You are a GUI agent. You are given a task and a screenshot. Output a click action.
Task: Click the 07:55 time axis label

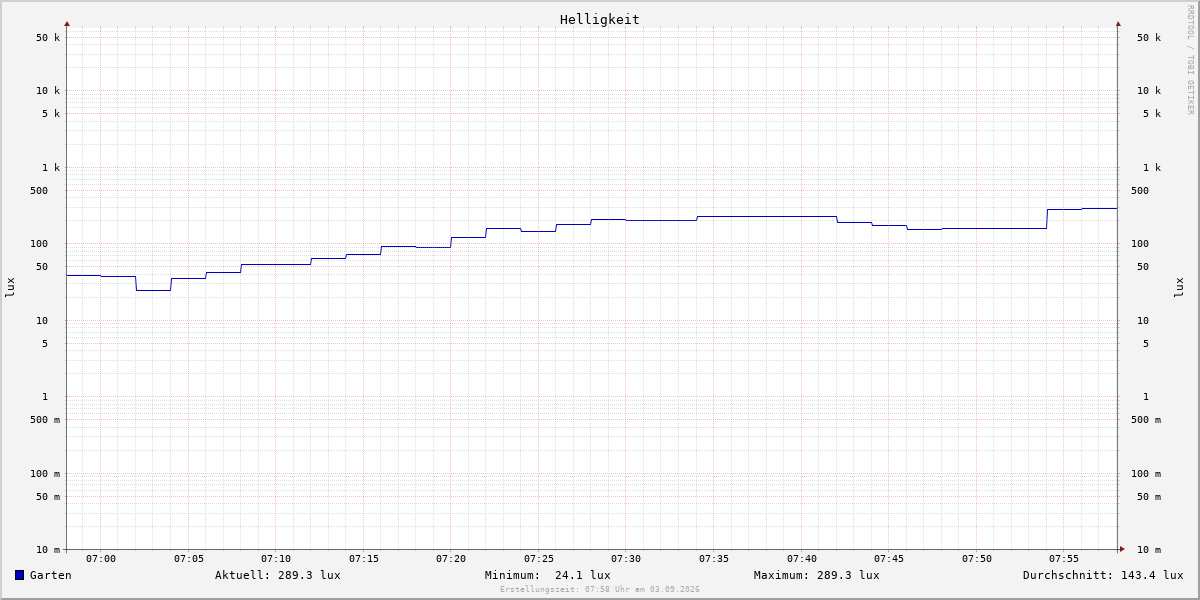(1064, 559)
